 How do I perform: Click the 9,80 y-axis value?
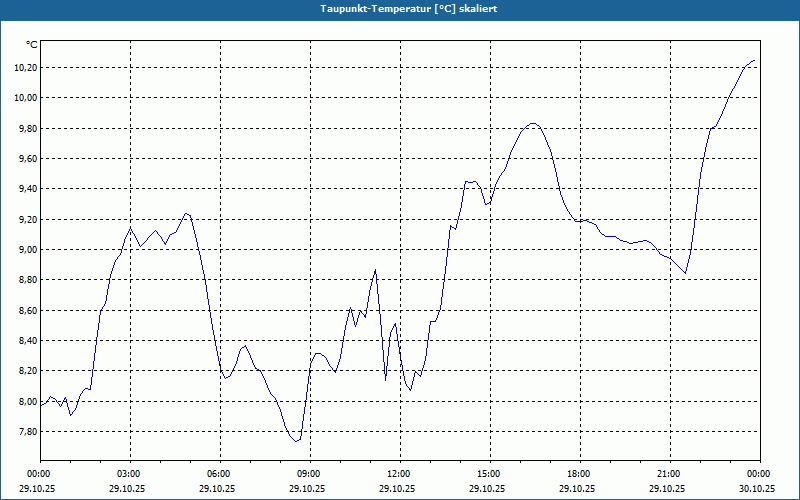29,129
